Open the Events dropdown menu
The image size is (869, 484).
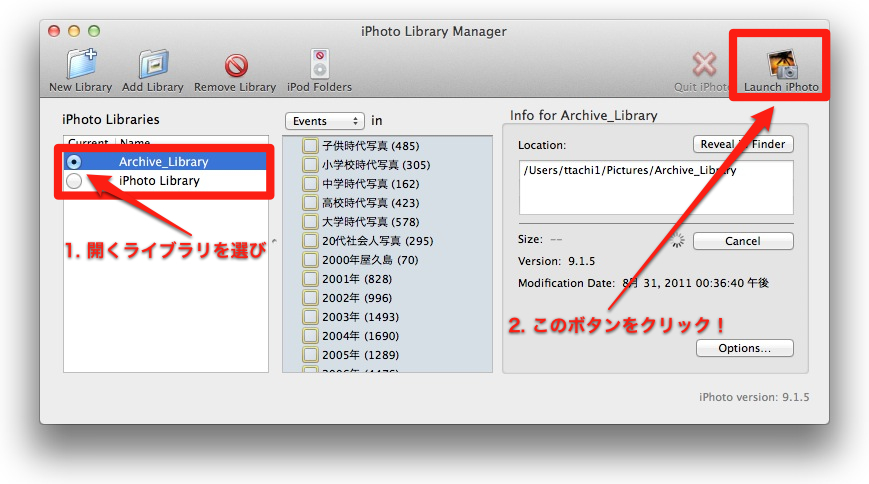324,121
